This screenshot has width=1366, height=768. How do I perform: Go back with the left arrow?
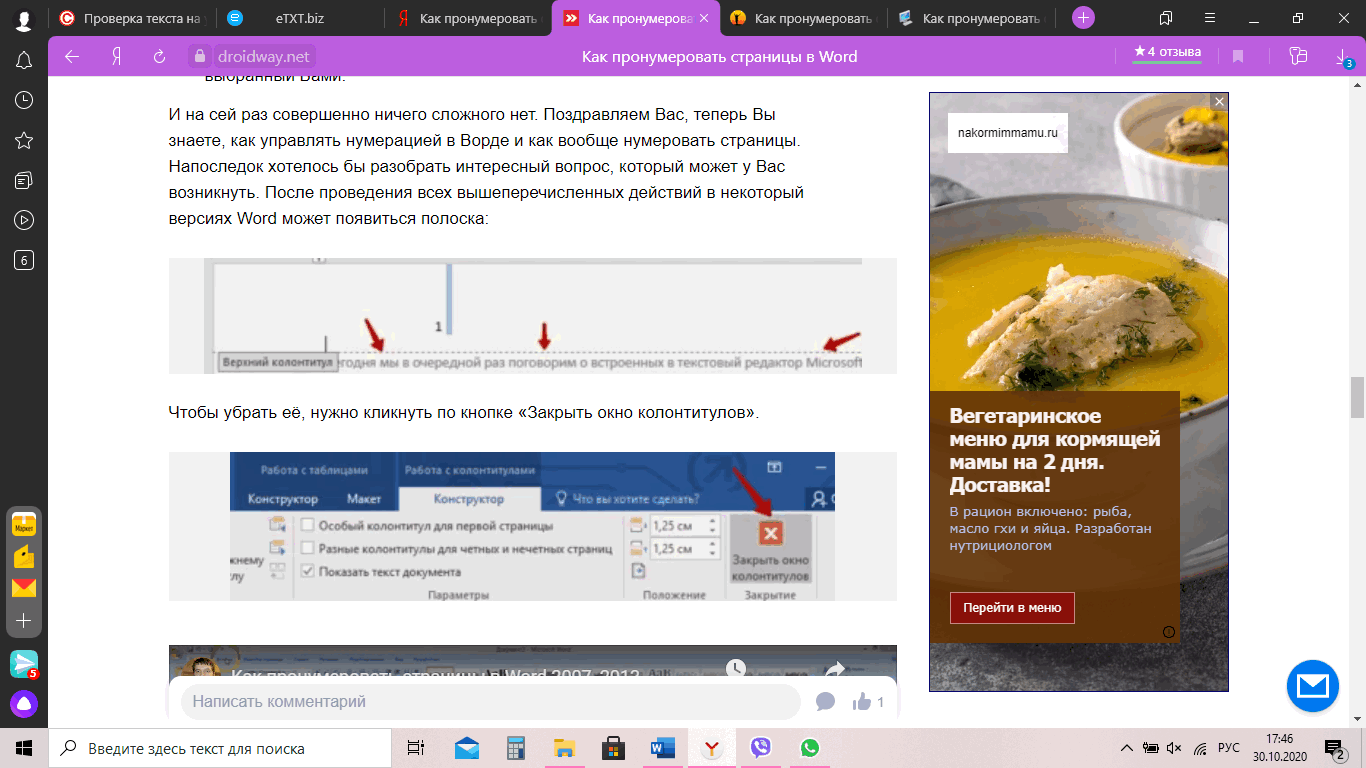pos(72,57)
